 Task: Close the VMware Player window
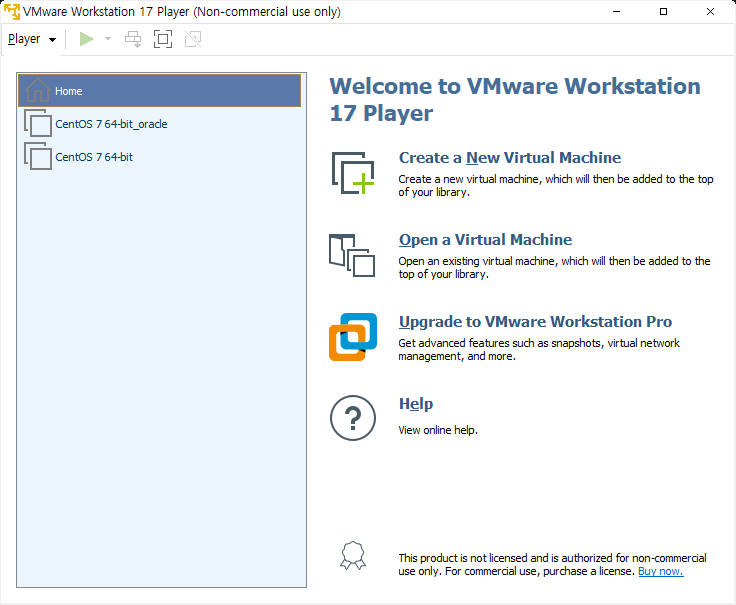710,12
